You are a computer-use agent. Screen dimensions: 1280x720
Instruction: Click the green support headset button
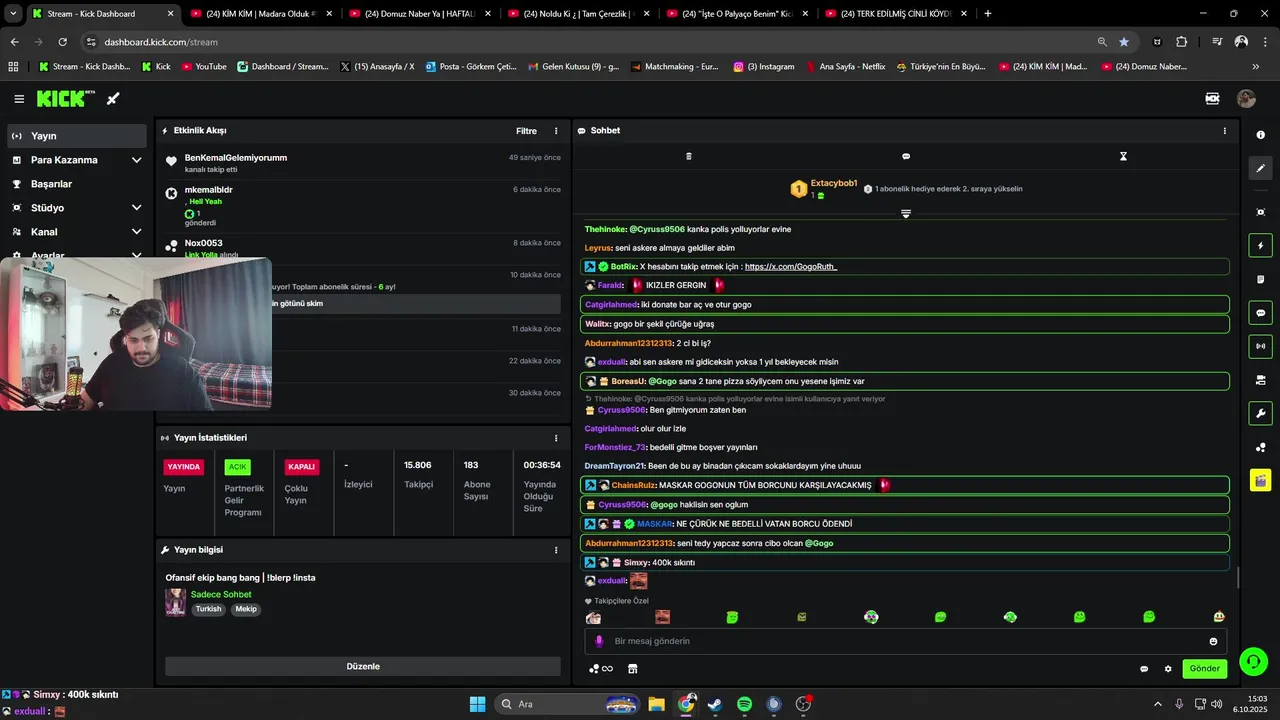[x=1253, y=661]
